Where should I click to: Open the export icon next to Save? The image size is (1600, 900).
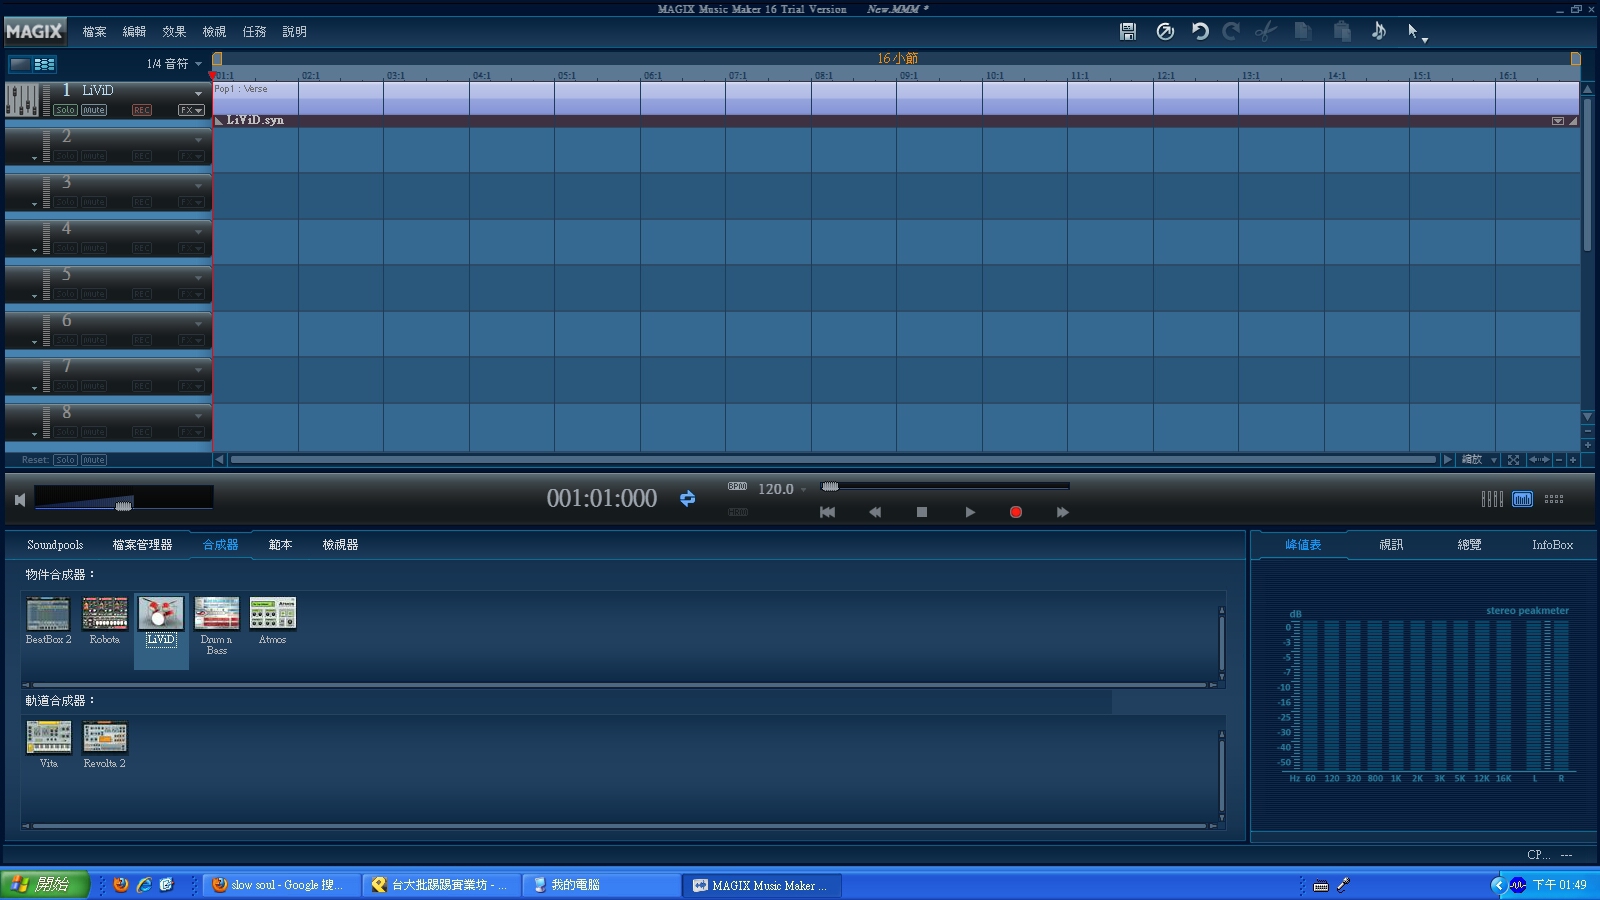tap(1165, 32)
